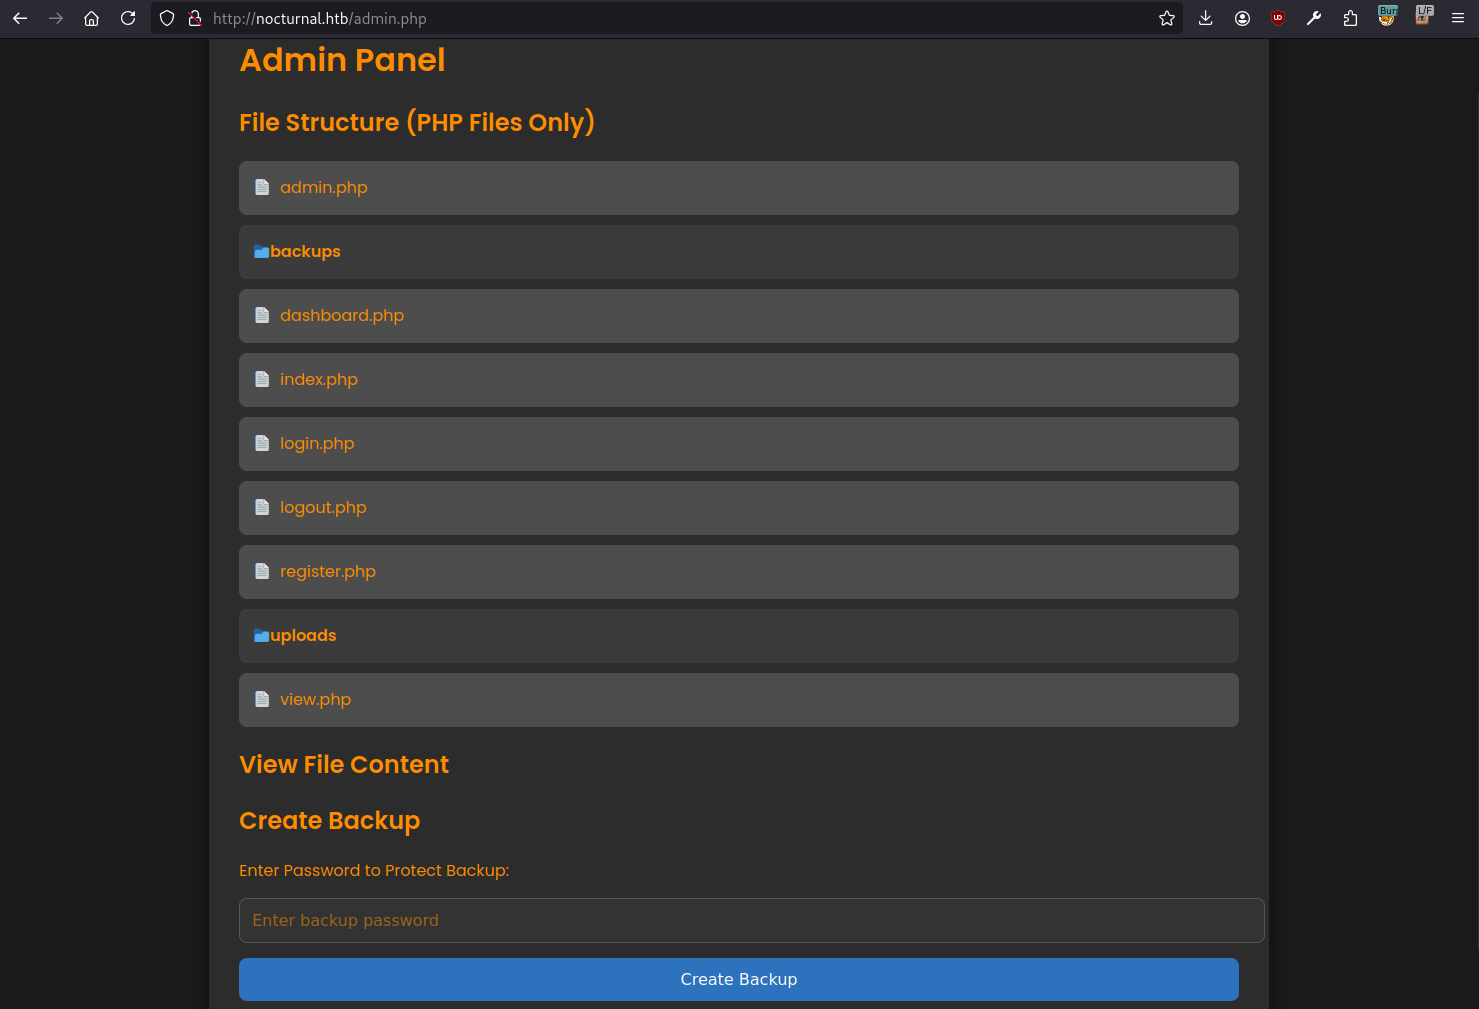Screen dimensions: 1479x1009
Task: Show tracking protection shield info
Action: pyautogui.click(x=167, y=18)
